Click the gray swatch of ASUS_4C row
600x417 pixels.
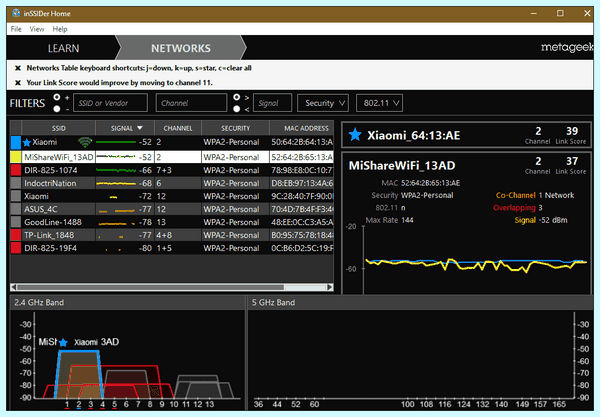point(16,209)
